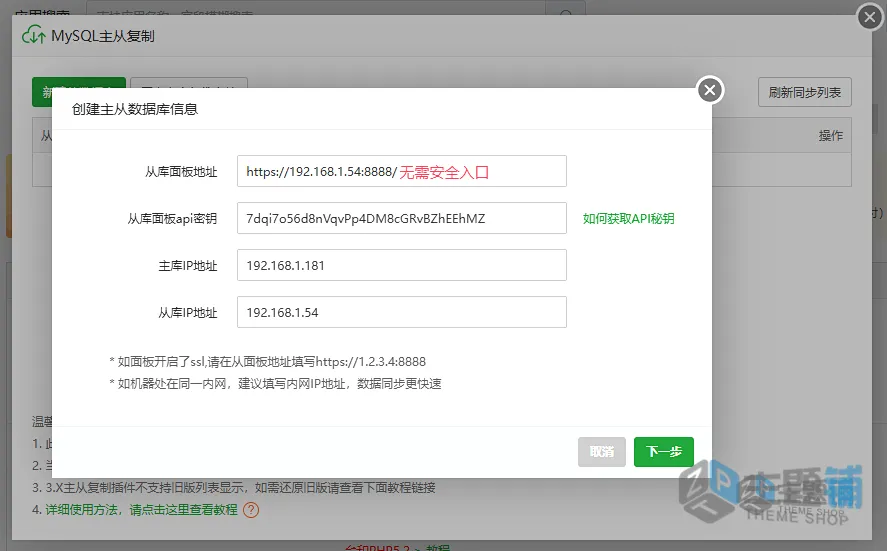Click the 取消 cancel button

(602, 451)
